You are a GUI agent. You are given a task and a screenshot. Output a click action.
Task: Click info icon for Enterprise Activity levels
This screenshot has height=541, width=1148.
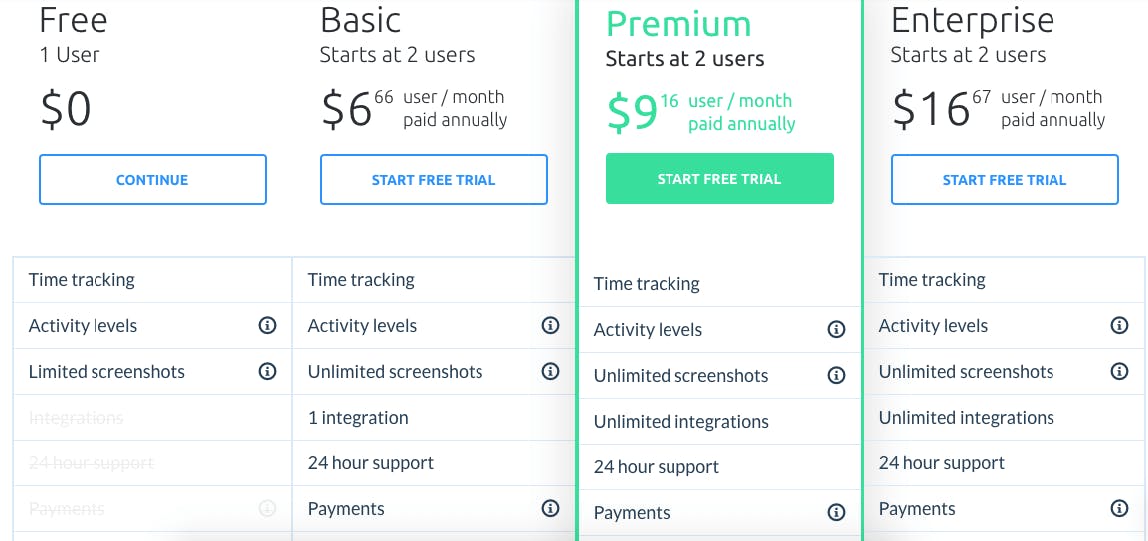click(1119, 325)
